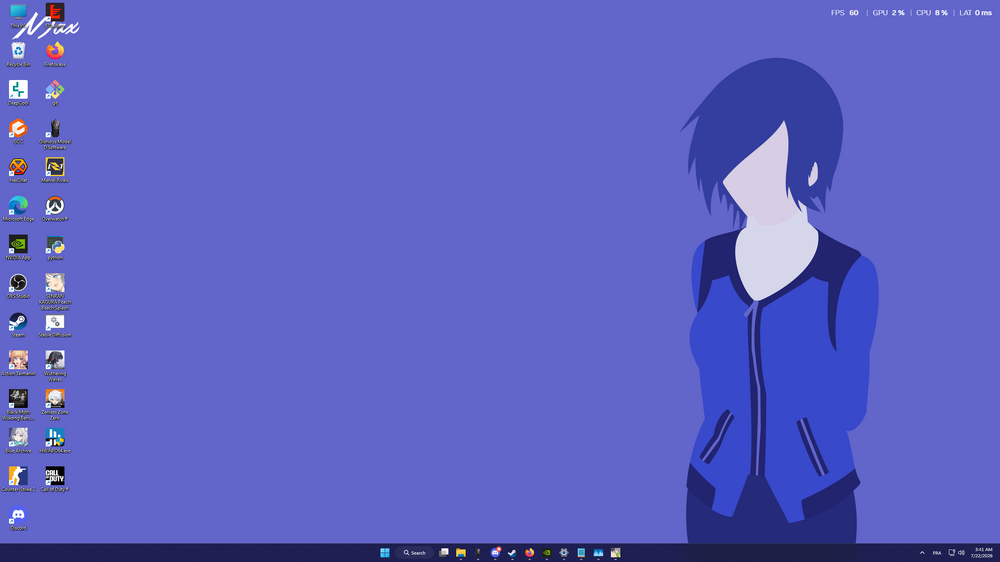Select the SENRAN KAGURA Peach Beach Splash shortcut
Viewport: 1000px width, 562px height.
55,292
